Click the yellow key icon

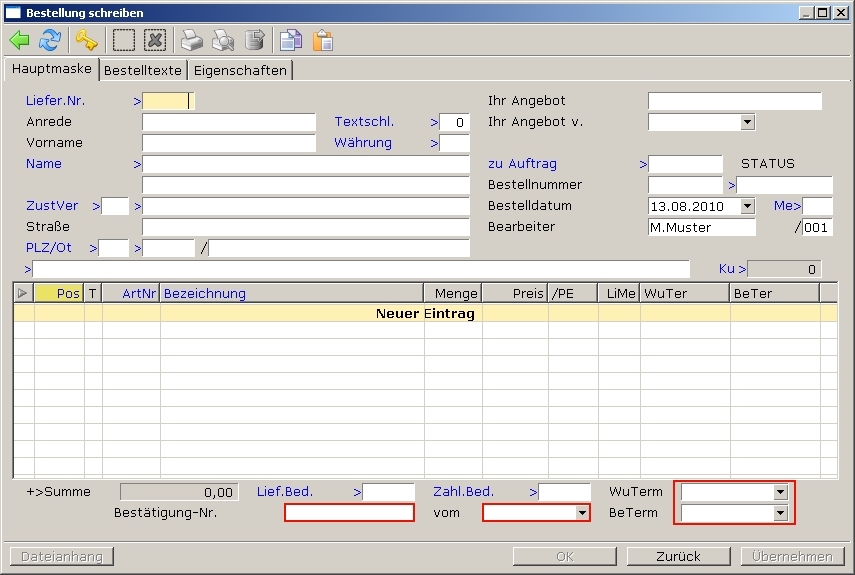(x=87, y=41)
